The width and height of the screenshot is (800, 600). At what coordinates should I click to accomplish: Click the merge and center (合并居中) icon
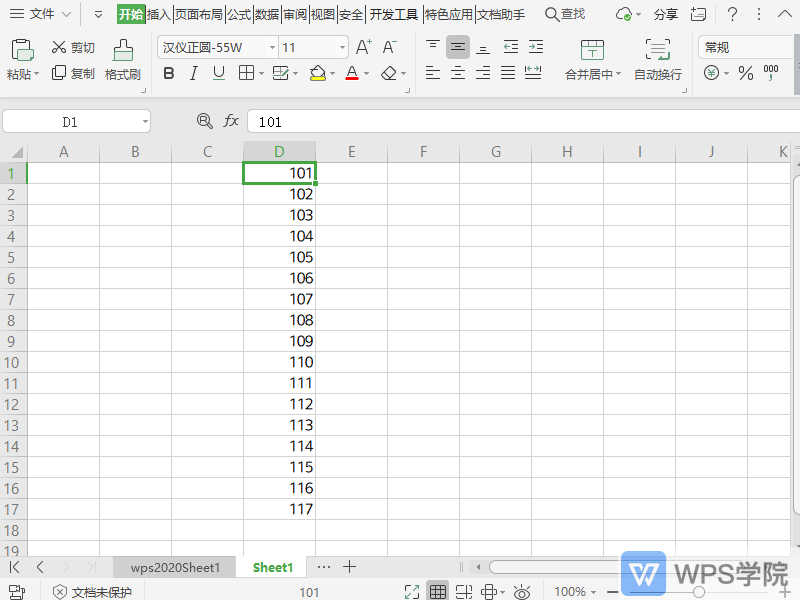592,51
